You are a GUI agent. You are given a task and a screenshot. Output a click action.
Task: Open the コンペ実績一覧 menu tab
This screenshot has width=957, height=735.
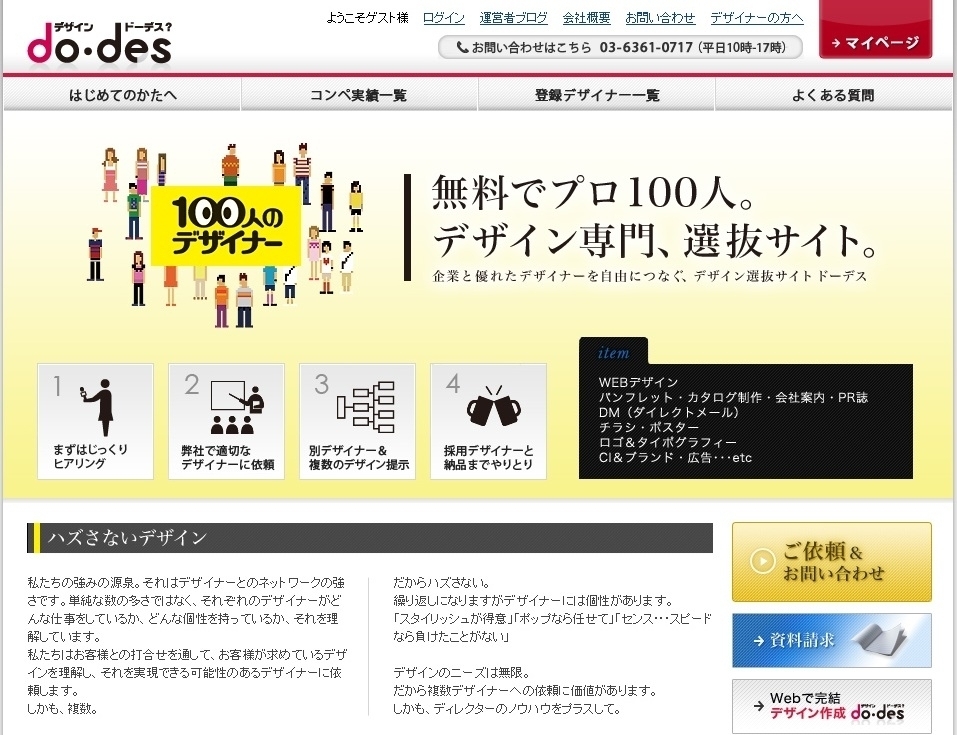tap(359, 95)
